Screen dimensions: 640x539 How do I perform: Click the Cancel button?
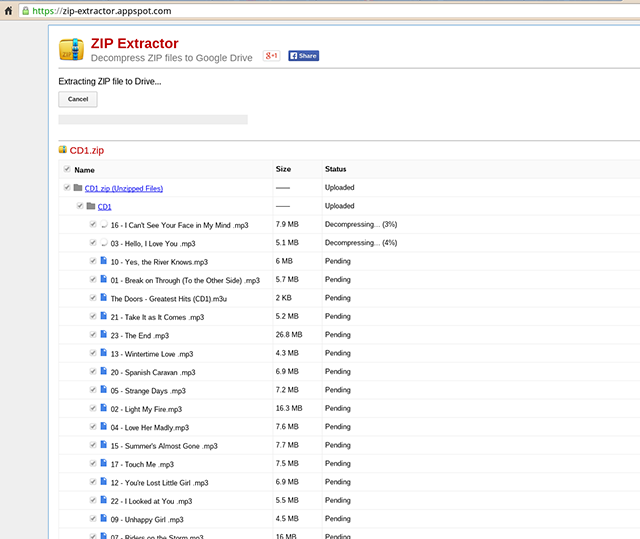tap(78, 99)
